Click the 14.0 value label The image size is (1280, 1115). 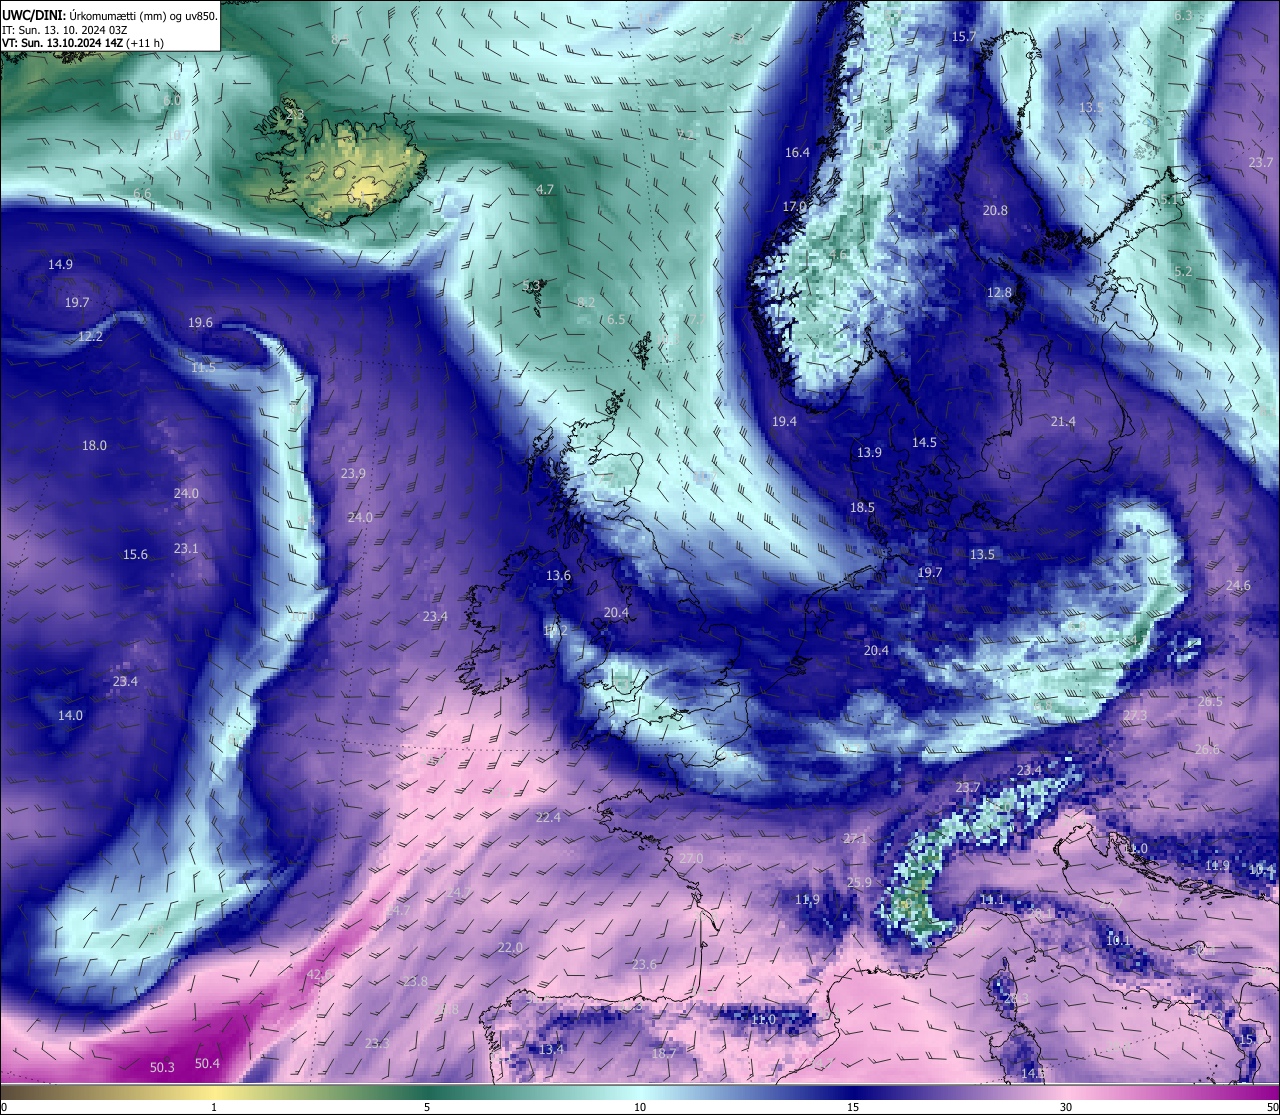click(x=70, y=715)
